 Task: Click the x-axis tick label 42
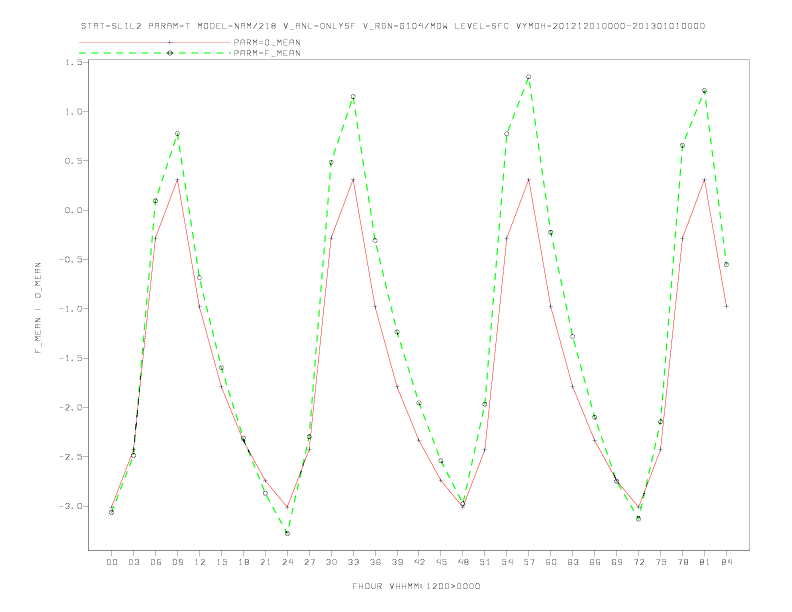419,562
